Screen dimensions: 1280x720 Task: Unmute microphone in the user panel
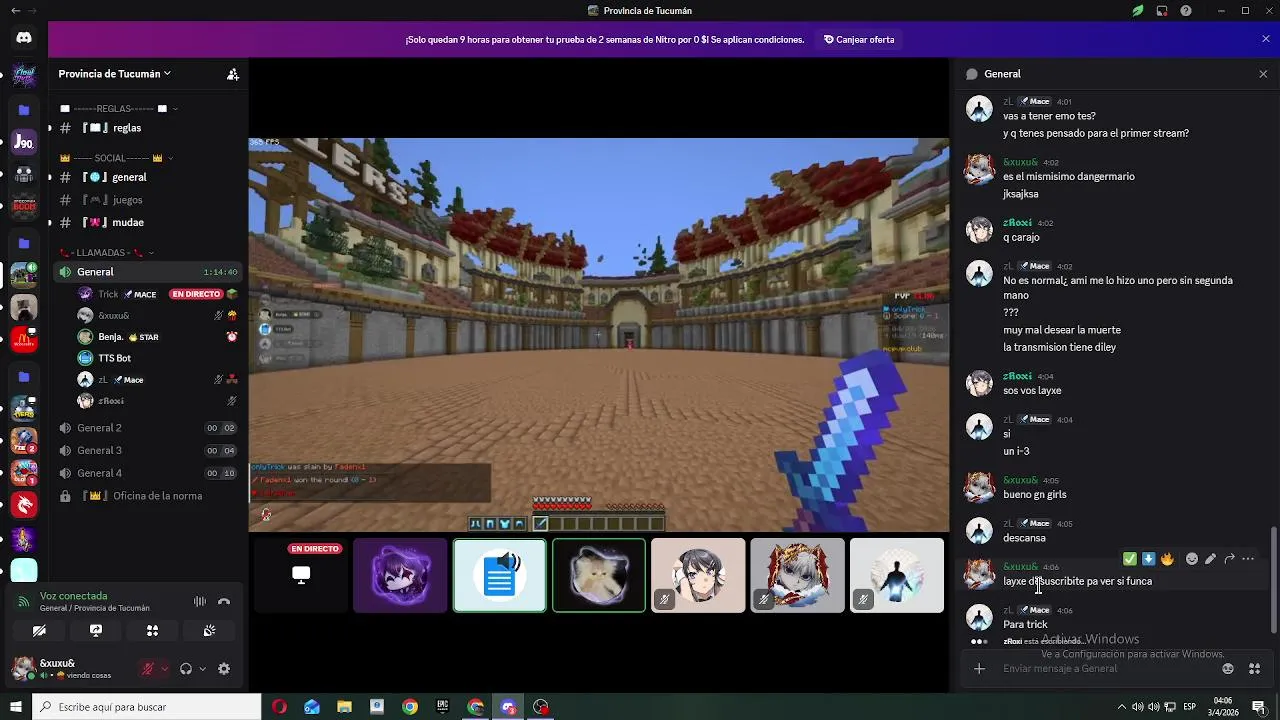(x=148, y=669)
